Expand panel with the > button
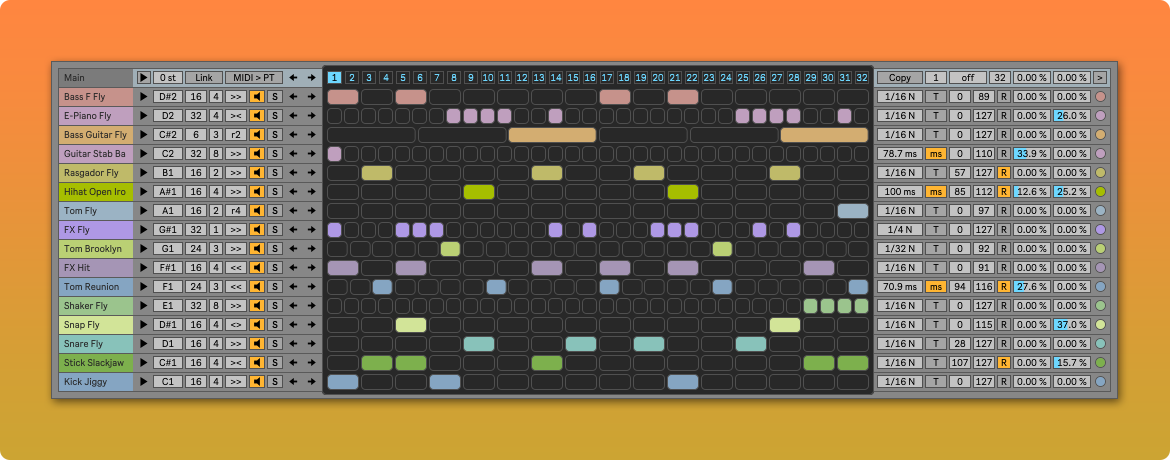This screenshot has height=460, width=1170. pyautogui.click(x=1100, y=78)
